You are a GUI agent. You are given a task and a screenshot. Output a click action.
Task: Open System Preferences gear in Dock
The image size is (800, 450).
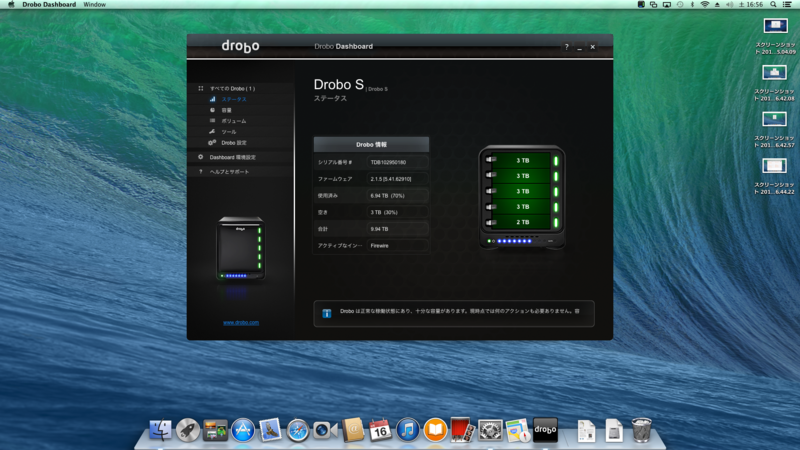click(x=490, y=431)
